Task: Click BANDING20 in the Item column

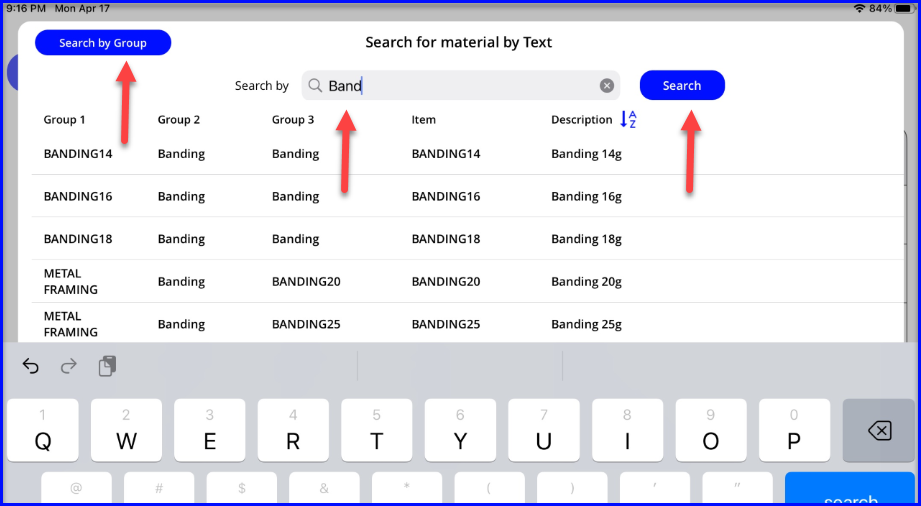Action: point(446,282)
